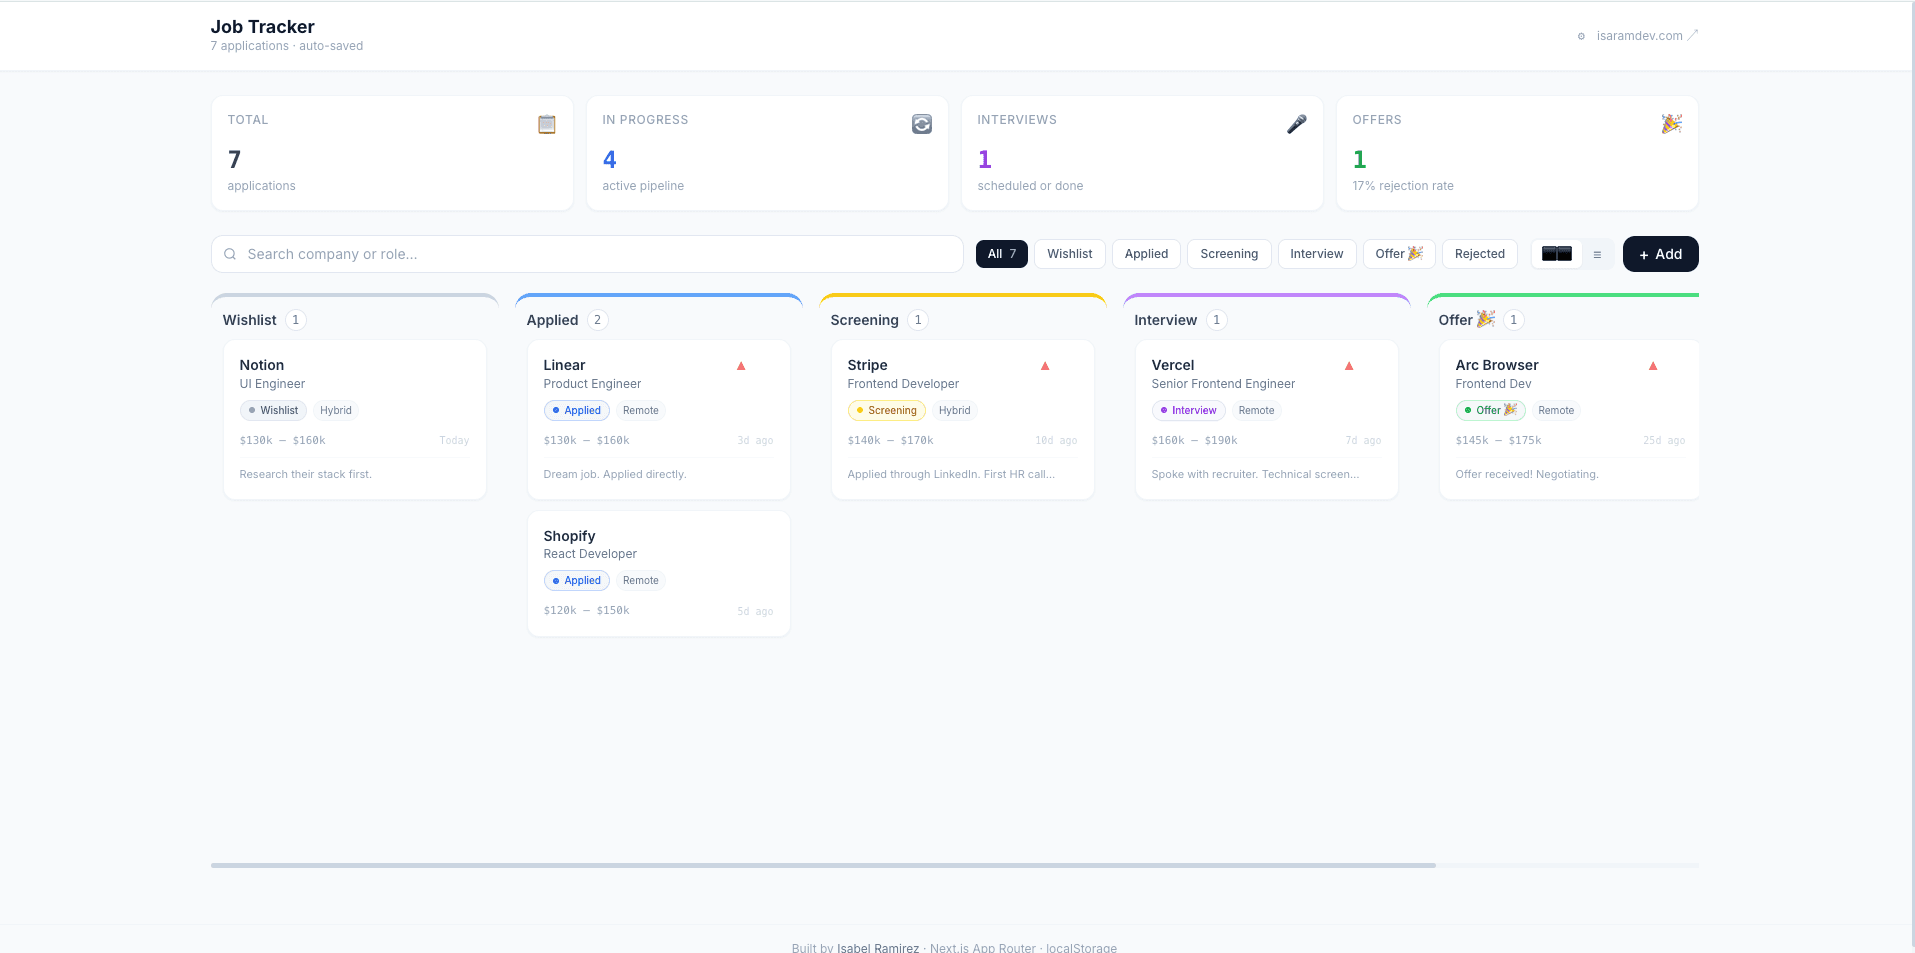The width and height of the screenshot is (1915, 953).
Task: Click the priority triangle on Linear card
Action: [741, 366]
